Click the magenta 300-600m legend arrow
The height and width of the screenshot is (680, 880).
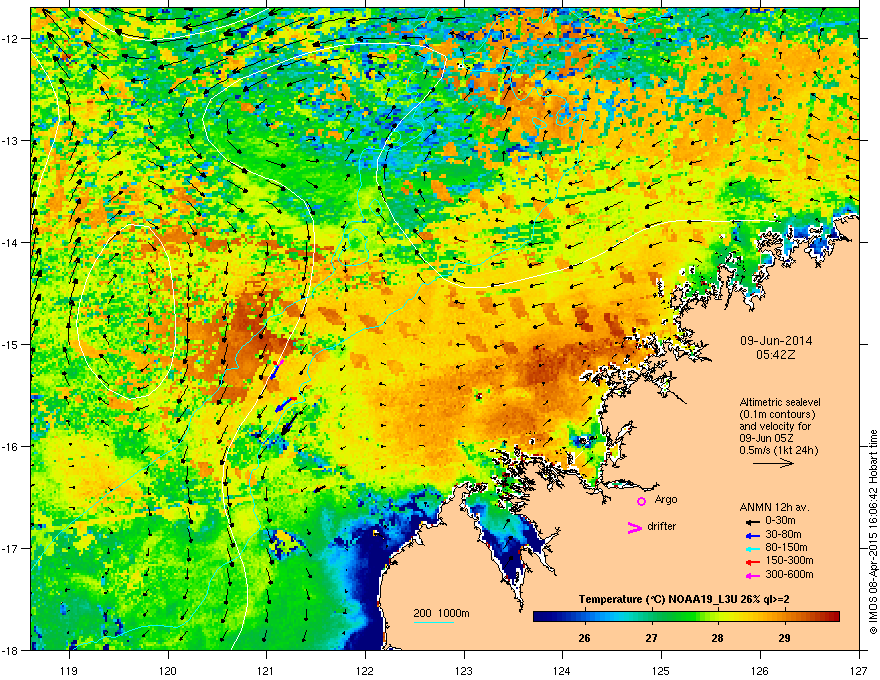752,576
